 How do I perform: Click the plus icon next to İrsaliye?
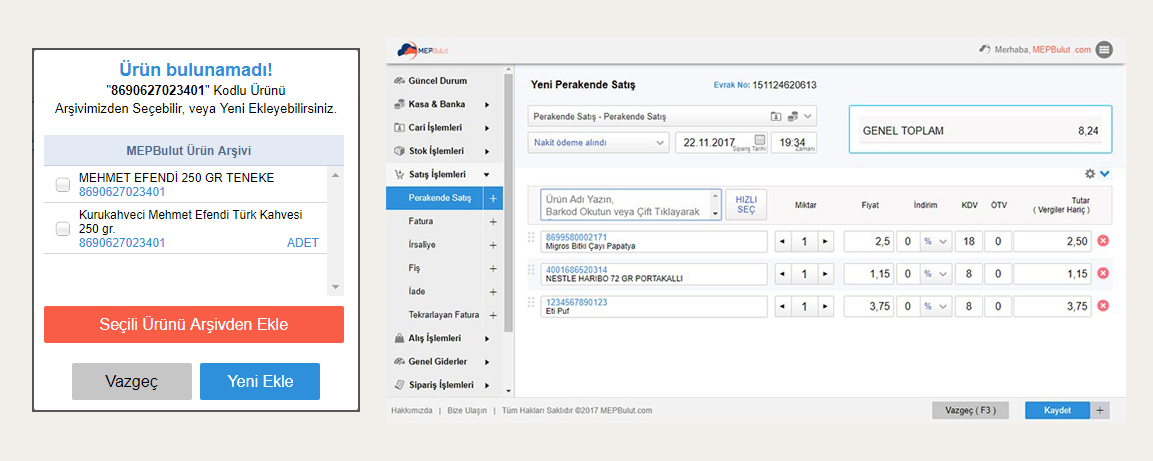(x=493, y=245)
